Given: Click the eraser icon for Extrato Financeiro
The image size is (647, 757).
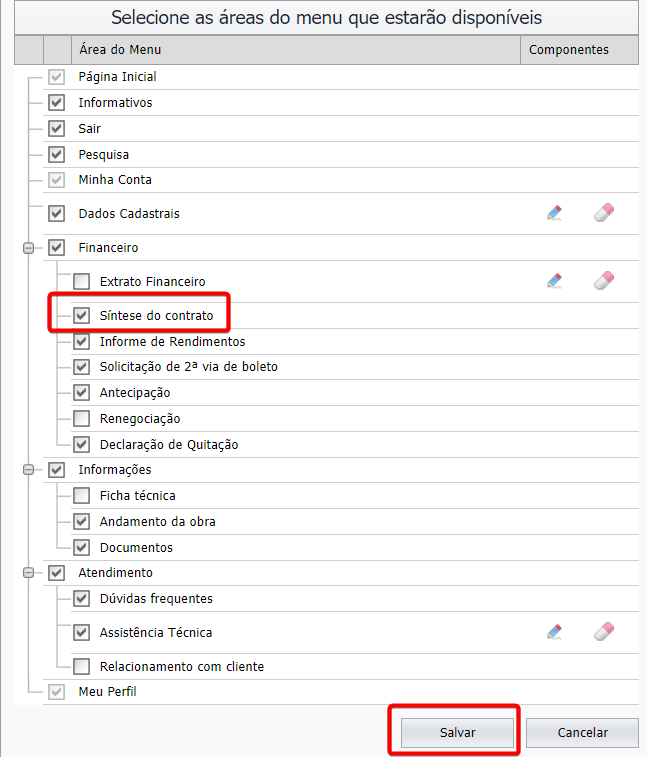Looking at the screenshot, I should [604, 280].
